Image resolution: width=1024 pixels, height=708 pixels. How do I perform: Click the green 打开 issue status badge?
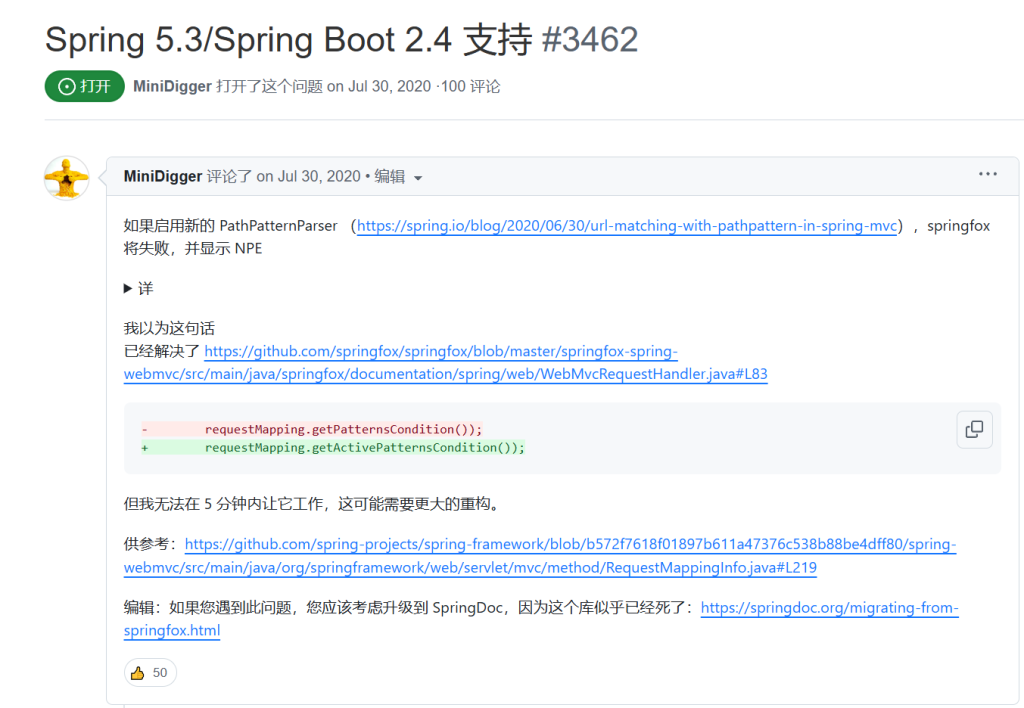[x=84, y=86]
